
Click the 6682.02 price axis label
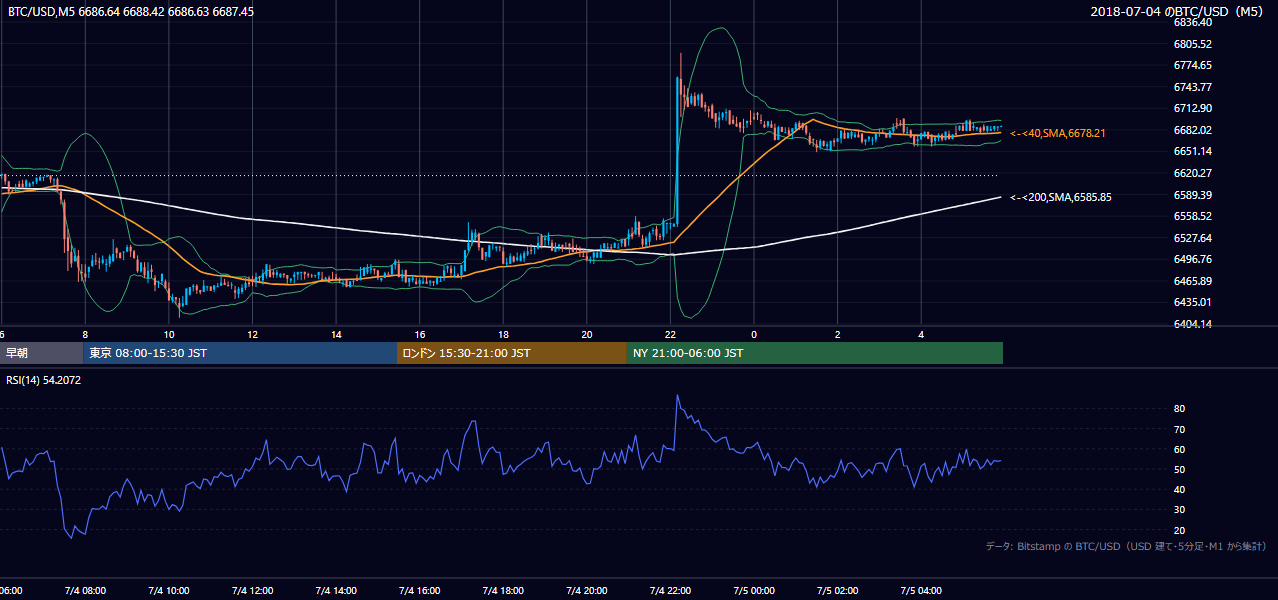1193,130
